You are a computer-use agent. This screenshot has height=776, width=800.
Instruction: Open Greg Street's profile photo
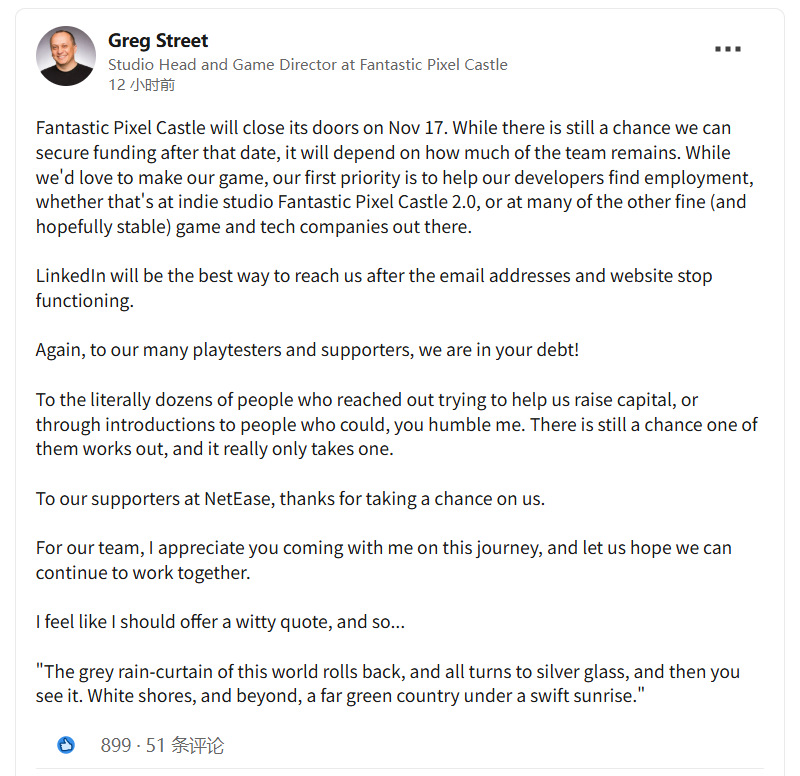[66, 56]
